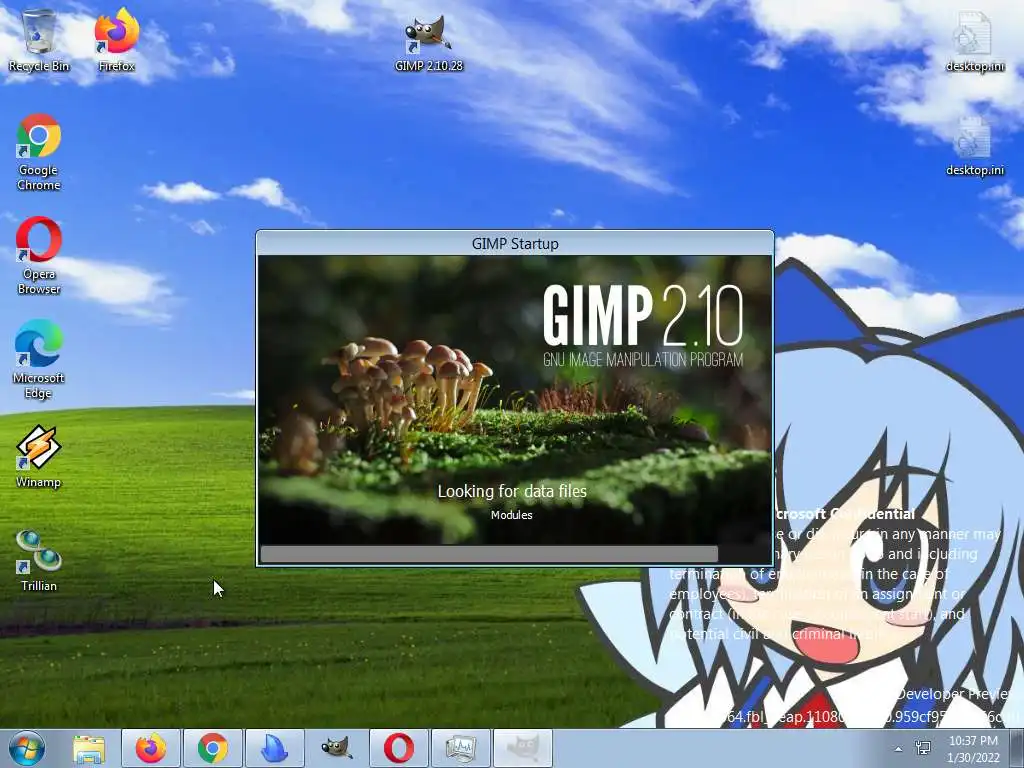Switch to Chrome in the taskbar
1024x768 pixels.
tap(213, 748)
